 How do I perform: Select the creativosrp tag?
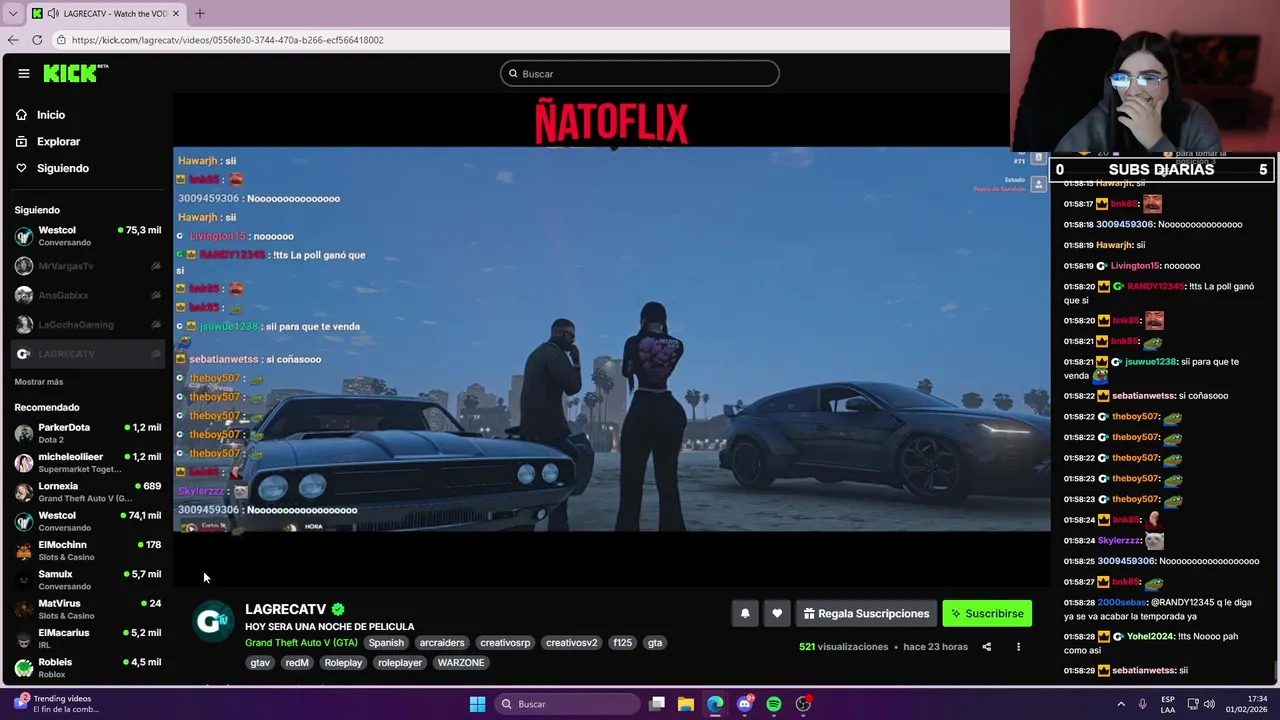click(505, 643)
